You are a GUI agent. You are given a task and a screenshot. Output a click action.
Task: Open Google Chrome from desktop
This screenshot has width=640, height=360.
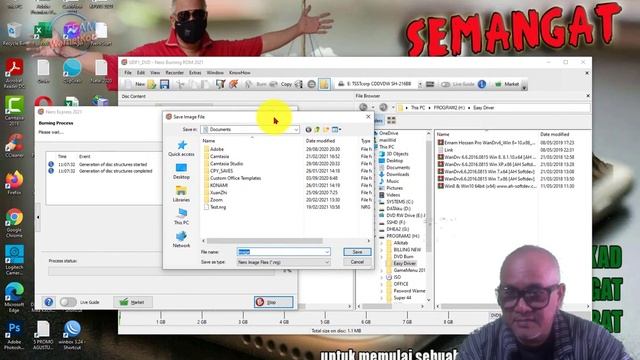pos(14,222)
